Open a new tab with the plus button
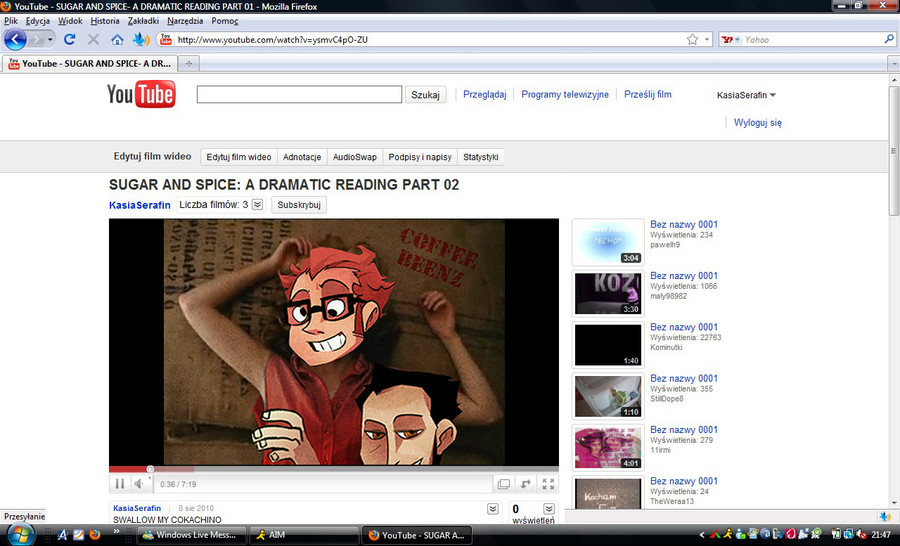The height and width of the screenshot is (546, 900). coord(189,64)
